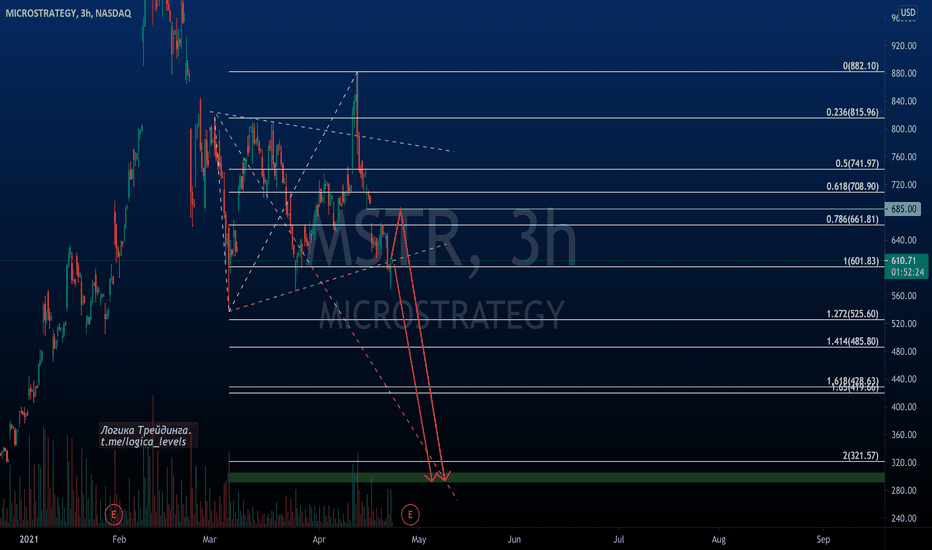The height and width of the screenshot is (550, 932).
Task: Click the 920.00 price axis label
Action: pos(903,46)
